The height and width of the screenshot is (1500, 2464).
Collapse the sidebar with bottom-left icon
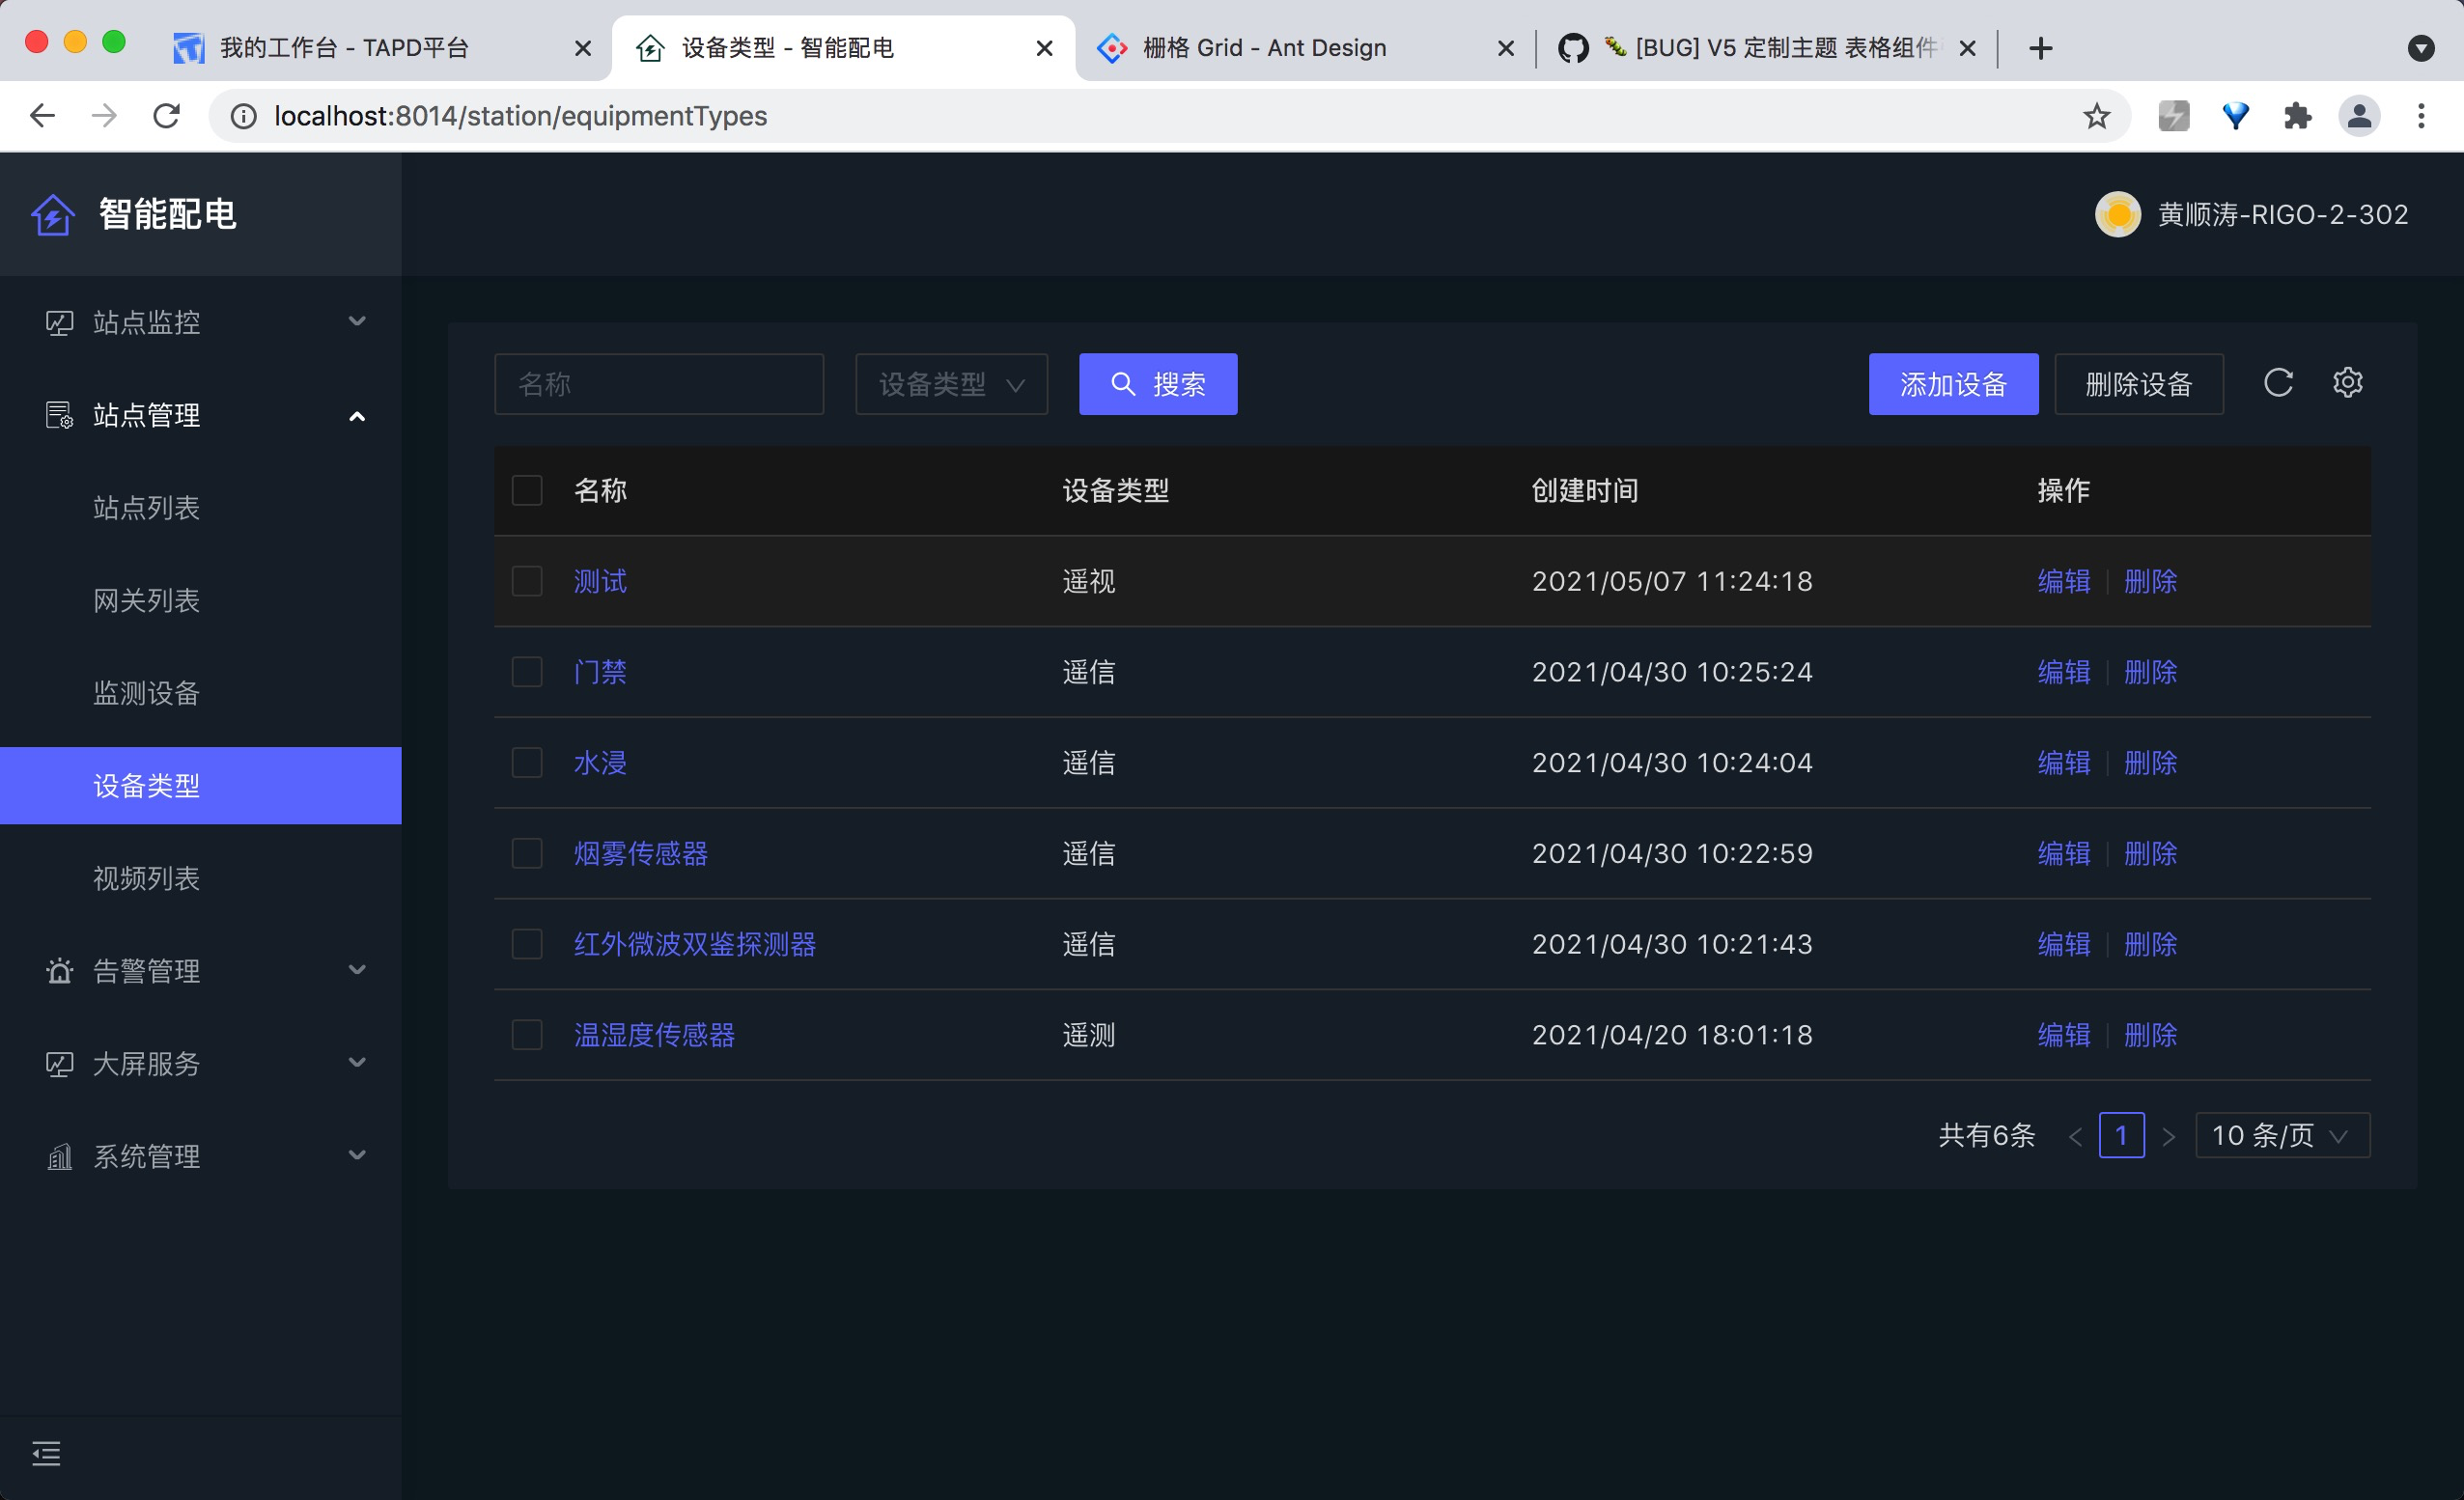(x=46, y=1453)
